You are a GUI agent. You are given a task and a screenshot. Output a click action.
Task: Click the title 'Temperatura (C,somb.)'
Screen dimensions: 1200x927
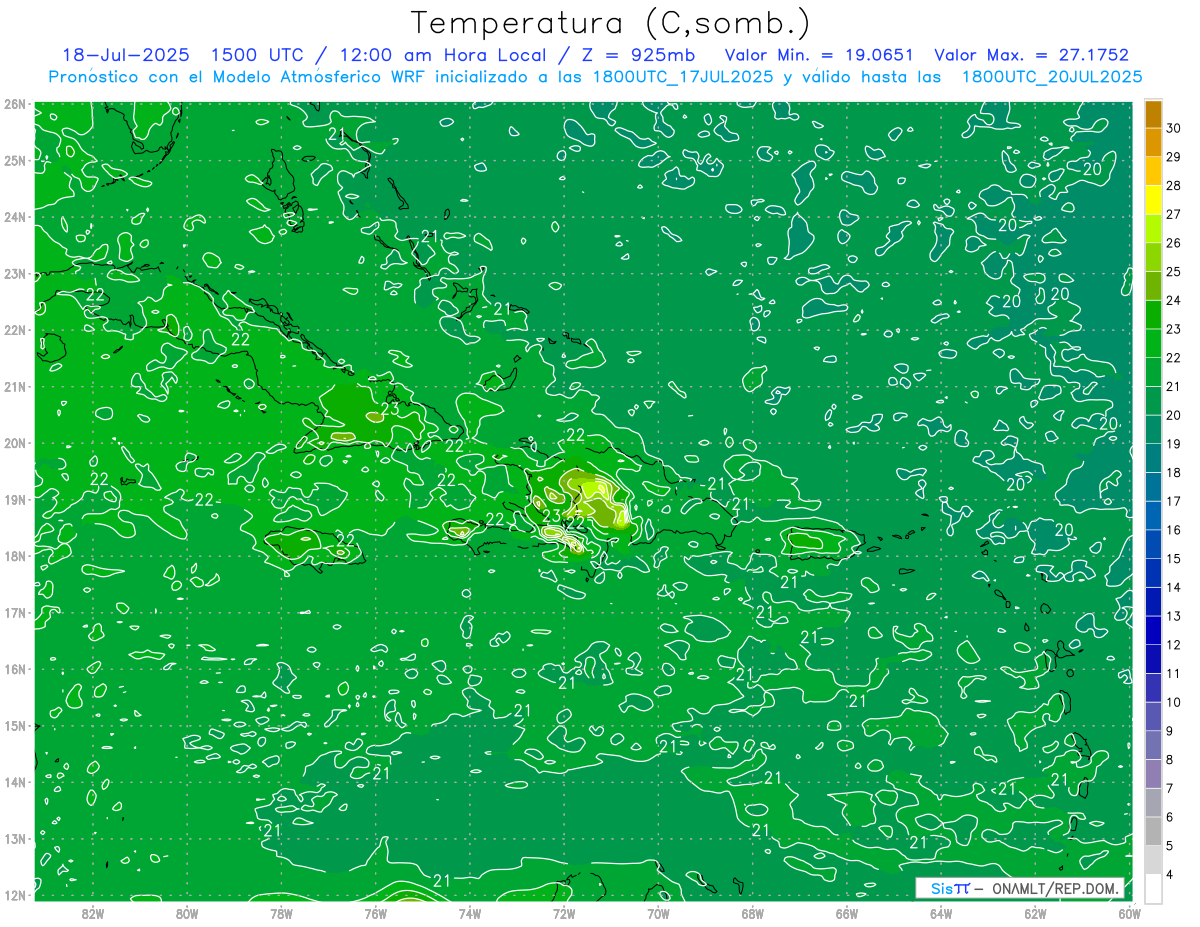(x=611, y=23)
